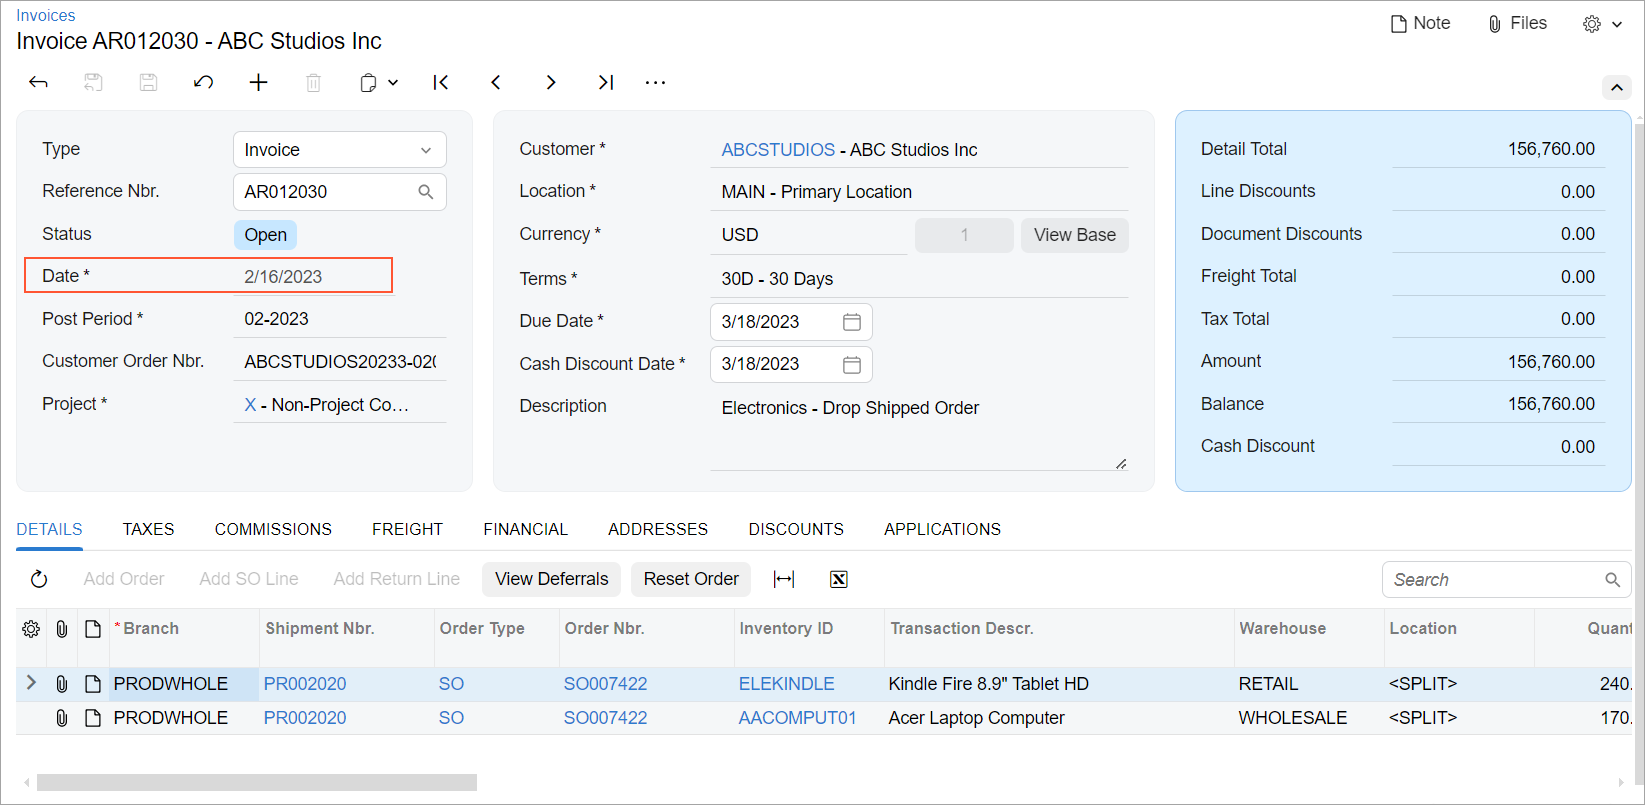Viewport: 1645px width, 805px height.
Task: Open the APPLICATIONS tab
Action: click(942, 529)
